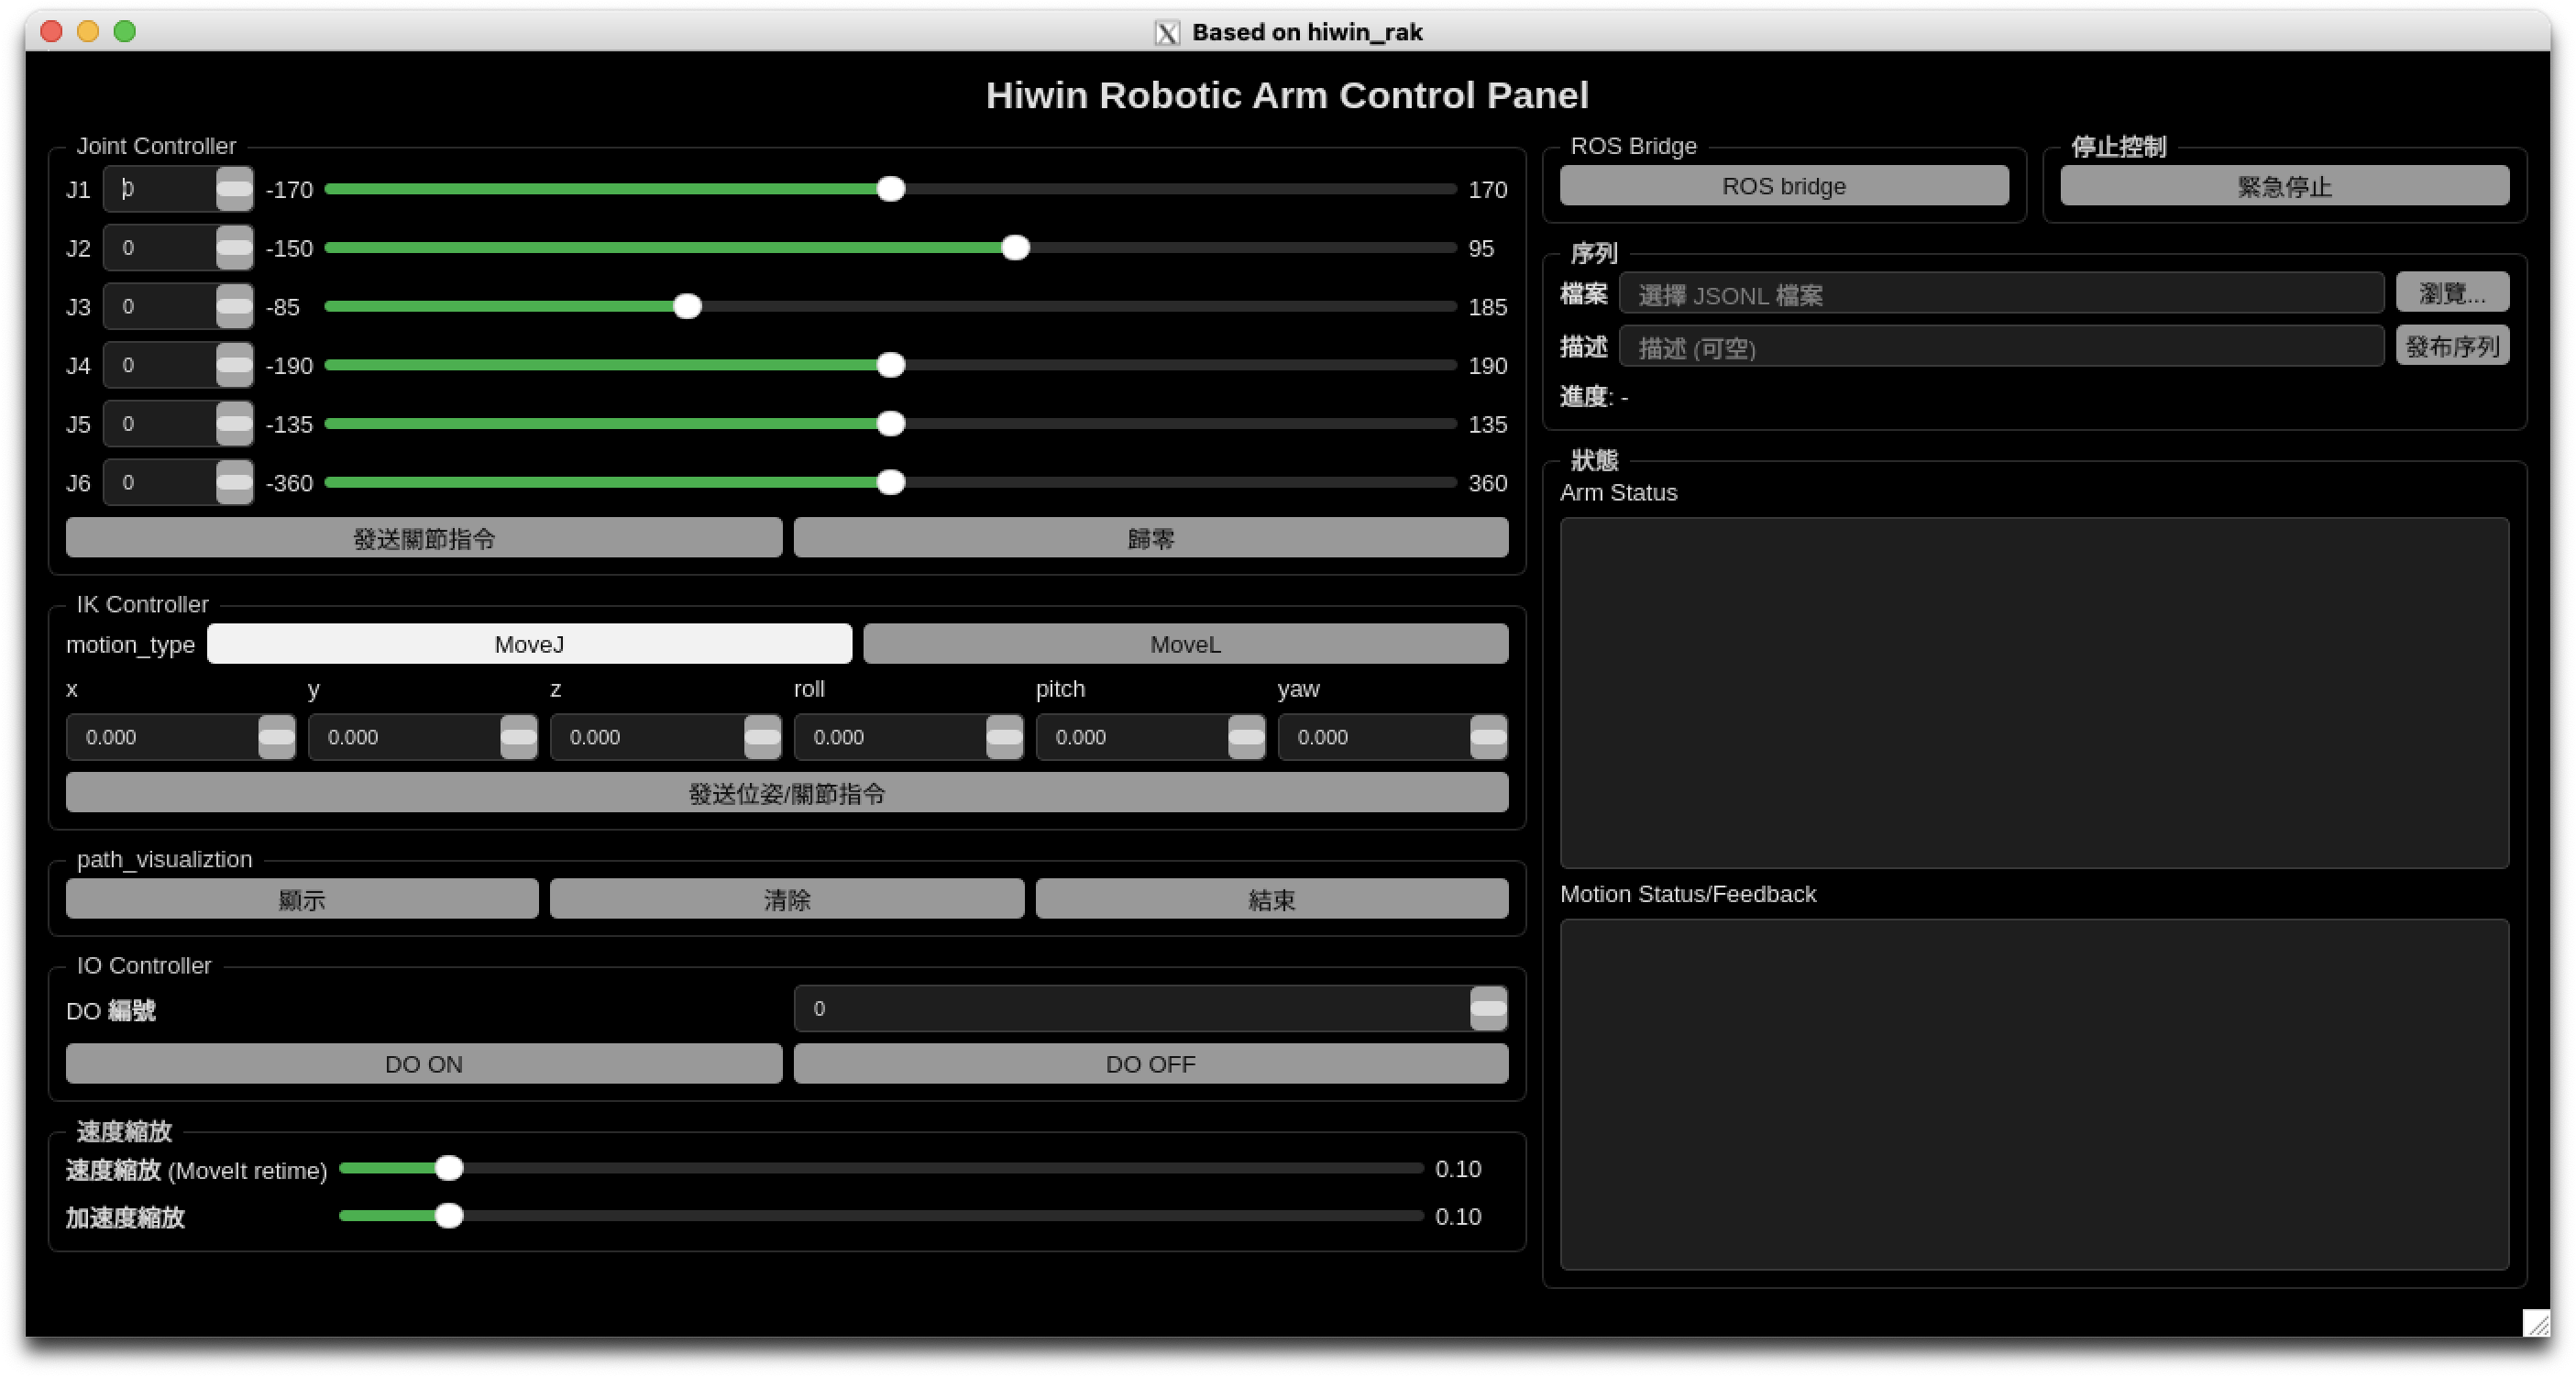
Task: Focus the pitch input field
Action: [1132, 738]
